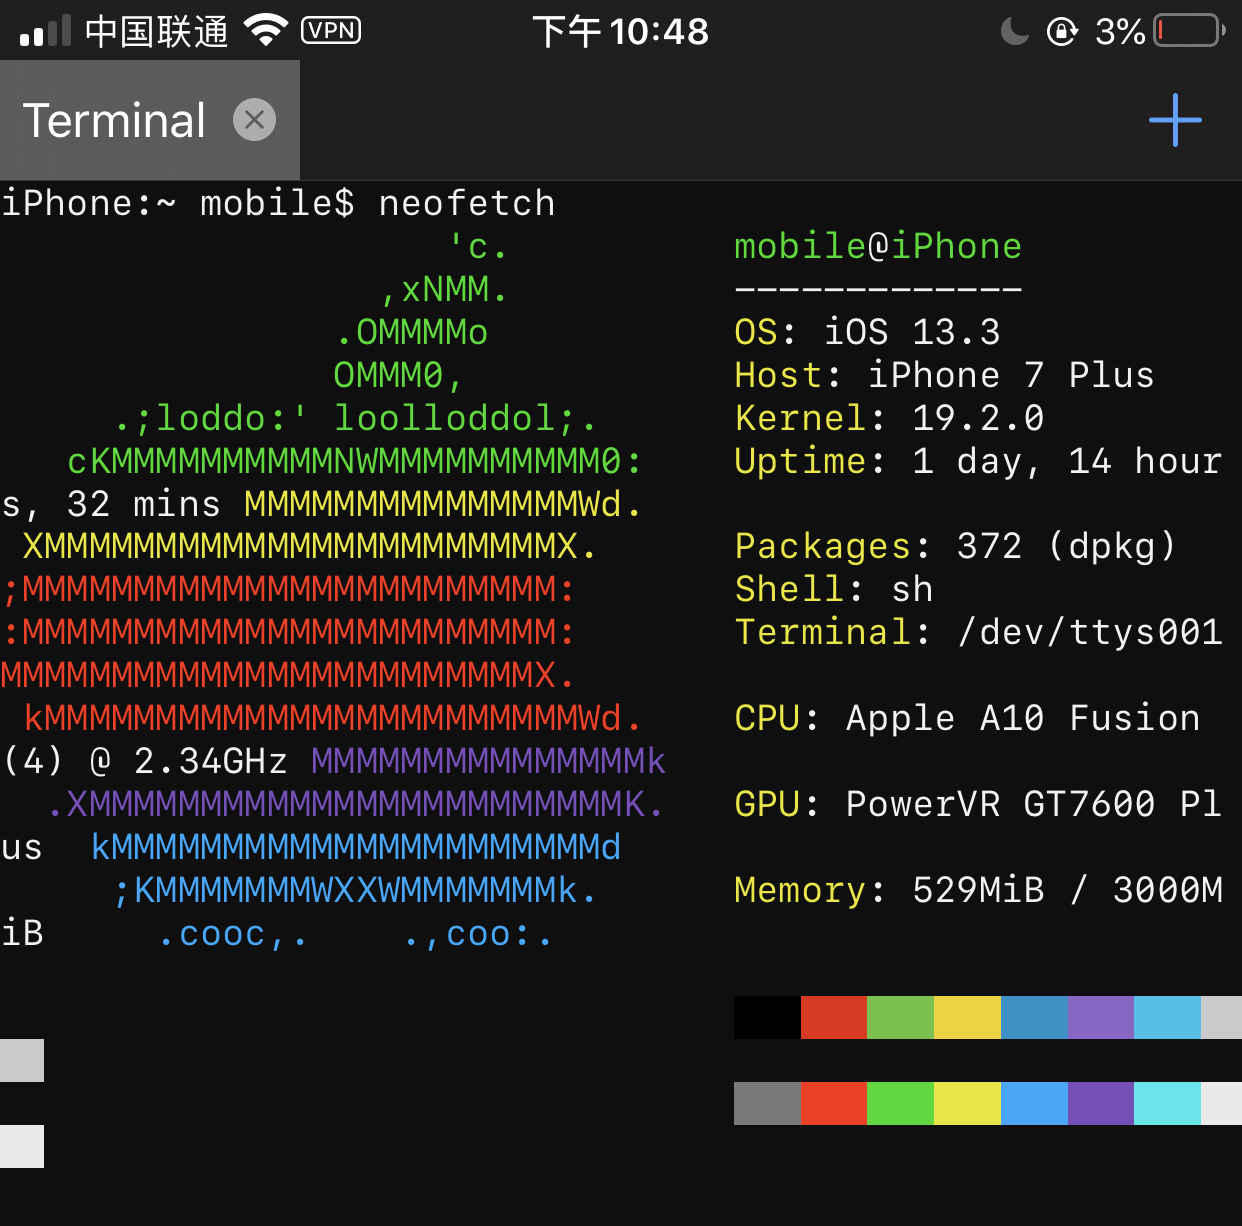Tap the Wi-Fi status icon
Viewport: 1242px width, 1226px height.
[x=266, y=30]
